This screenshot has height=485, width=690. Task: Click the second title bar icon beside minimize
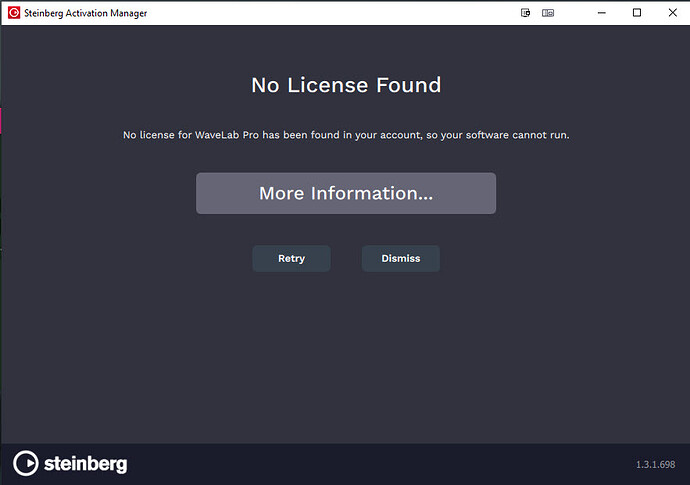pos(548,13)
